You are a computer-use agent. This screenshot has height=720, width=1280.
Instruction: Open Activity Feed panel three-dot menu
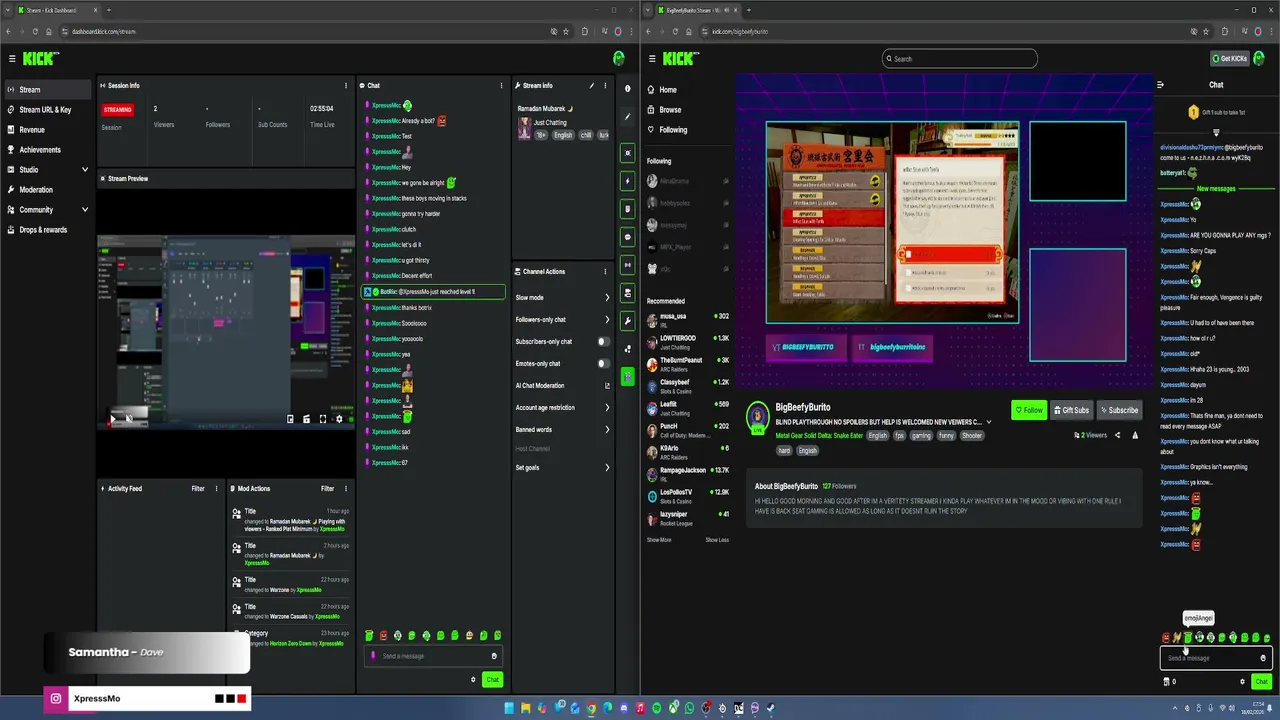pos(217,489)
